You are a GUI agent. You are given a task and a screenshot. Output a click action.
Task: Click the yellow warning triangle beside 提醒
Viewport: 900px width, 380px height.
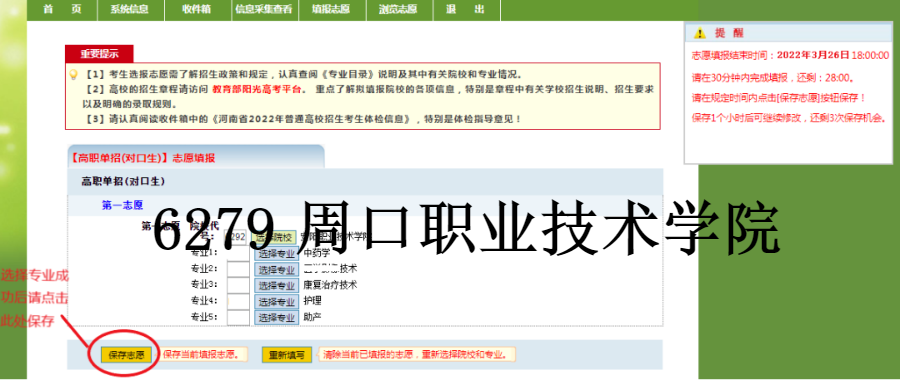pos(699,33)
